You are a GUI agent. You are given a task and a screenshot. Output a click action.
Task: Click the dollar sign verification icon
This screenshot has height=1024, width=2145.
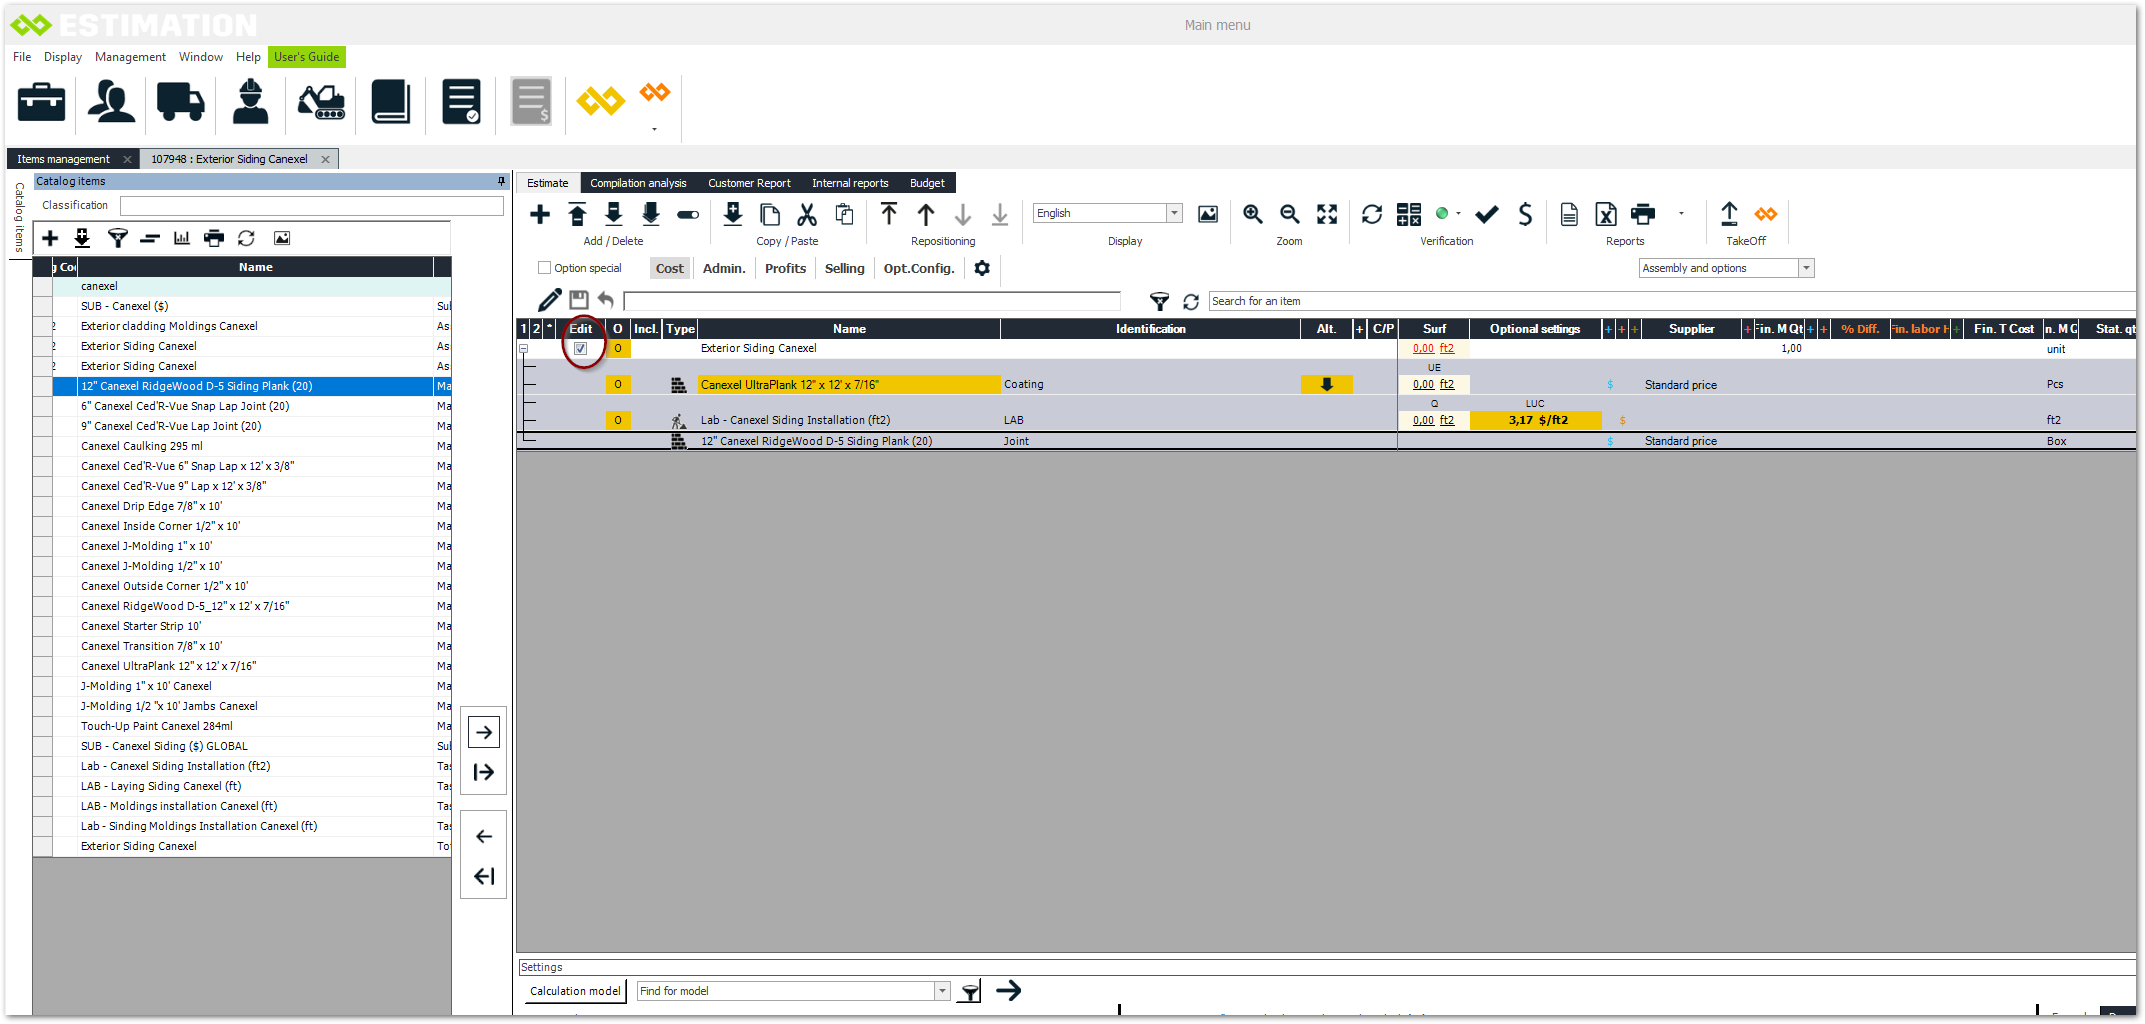1525,215
